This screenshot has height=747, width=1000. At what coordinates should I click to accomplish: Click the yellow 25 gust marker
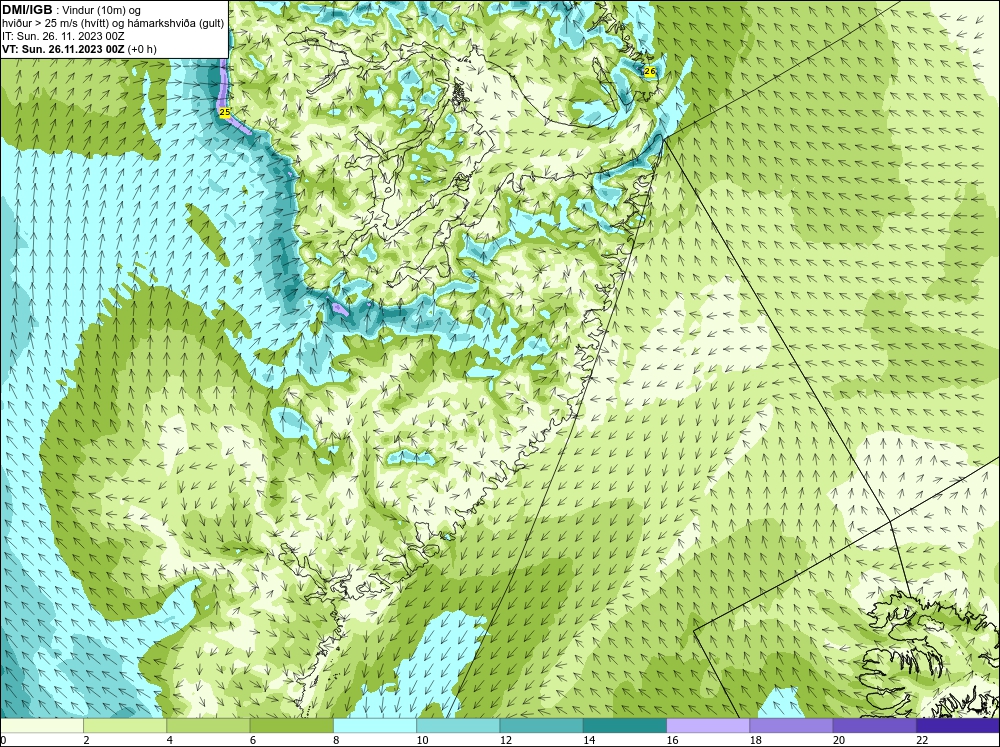pos(224,112)
